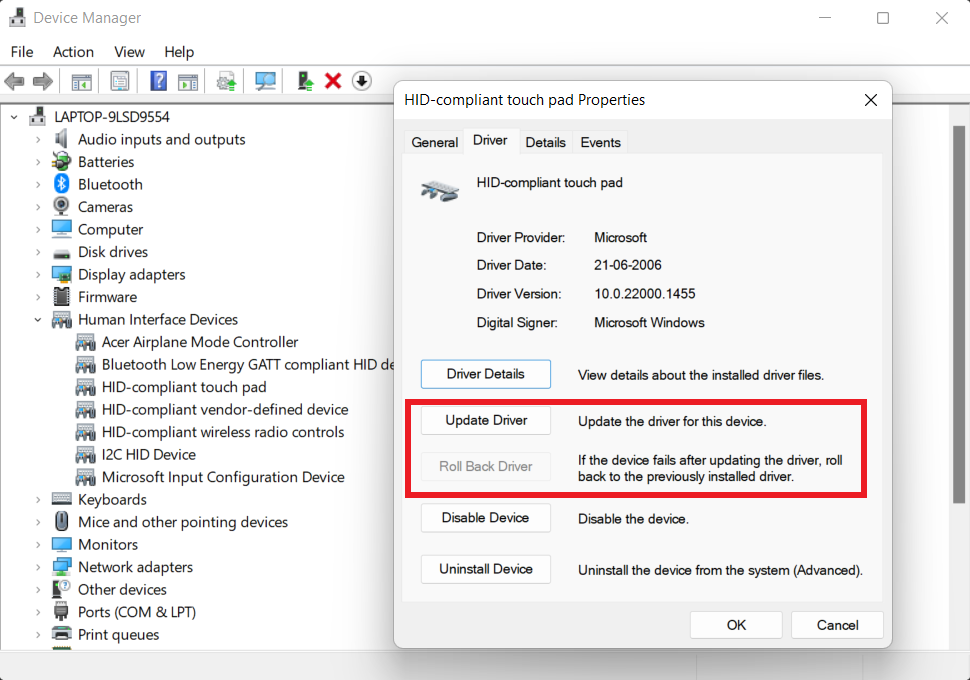Switch to the Details tab
970x680 pixels.
click(x=545, y=142)
